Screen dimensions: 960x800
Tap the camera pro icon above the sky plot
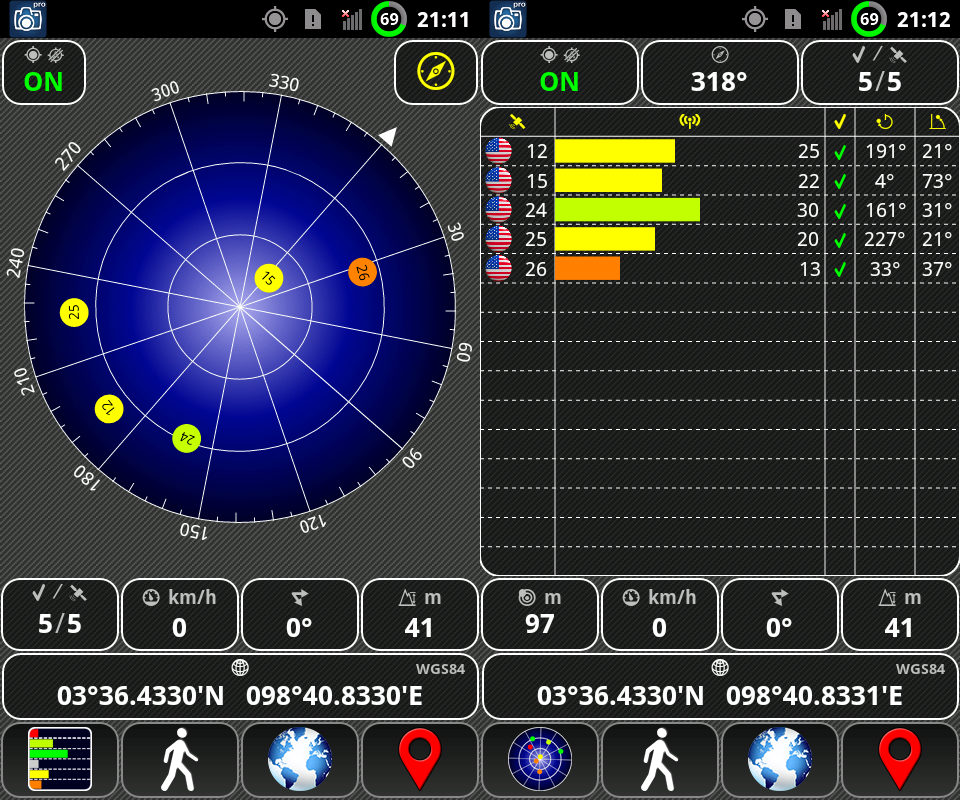[x=28, y=18]
